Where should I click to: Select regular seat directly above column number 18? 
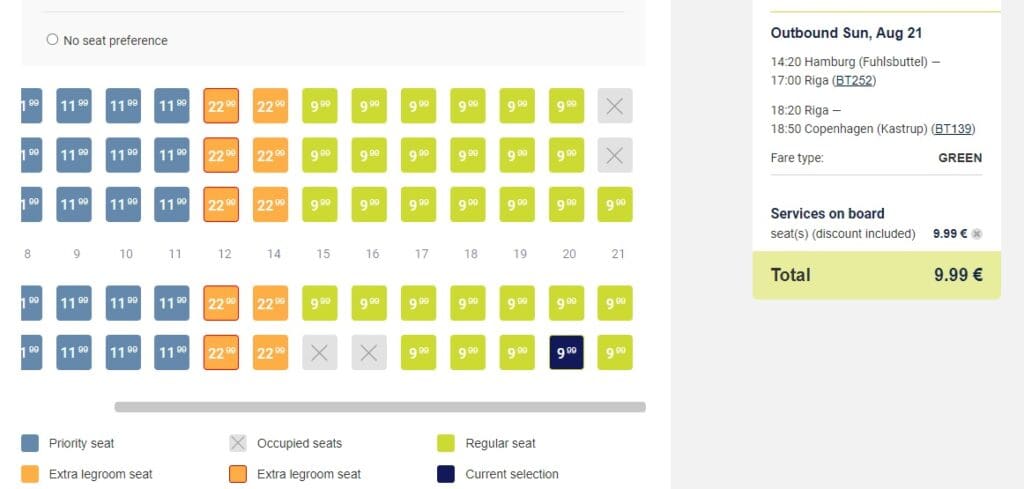[x=467, y=204]
